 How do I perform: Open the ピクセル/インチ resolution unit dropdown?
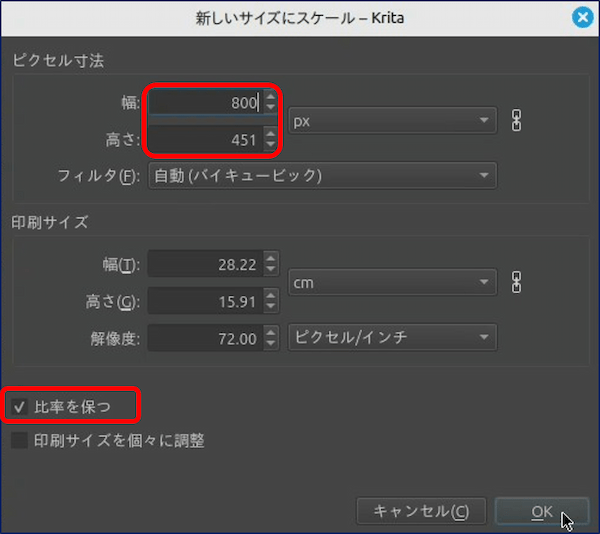392,338
